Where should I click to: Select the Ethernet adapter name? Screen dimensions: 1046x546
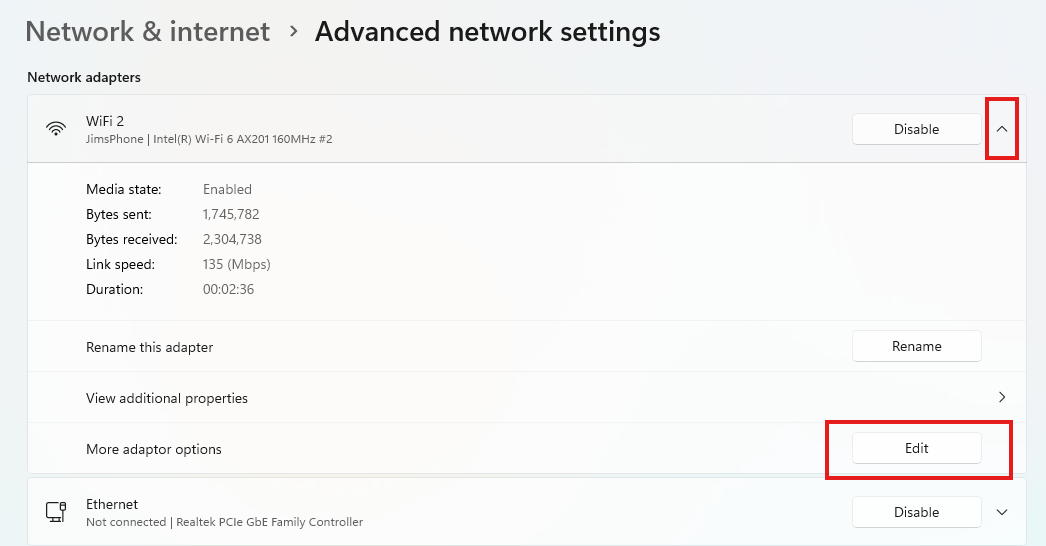point(112,504)
